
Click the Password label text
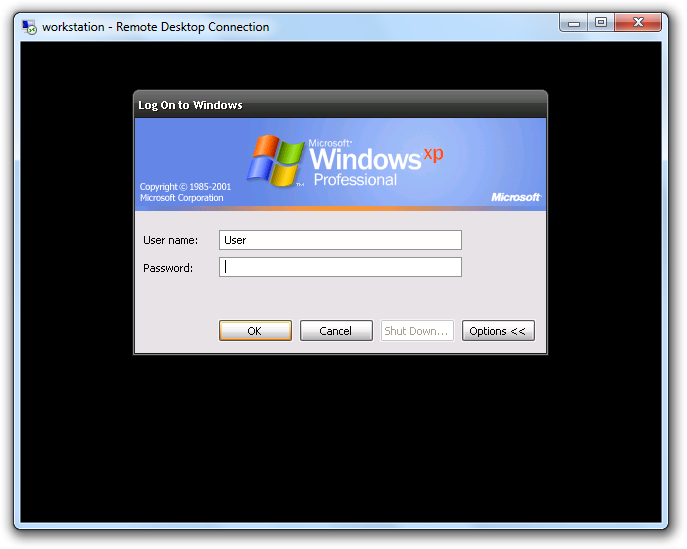tap(168, 268)
